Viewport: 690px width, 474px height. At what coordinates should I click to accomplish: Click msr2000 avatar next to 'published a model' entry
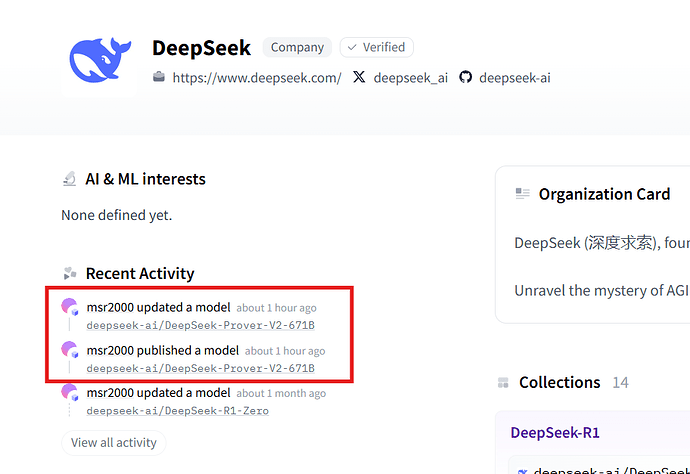pyautogui.click(x=70, y=349)
